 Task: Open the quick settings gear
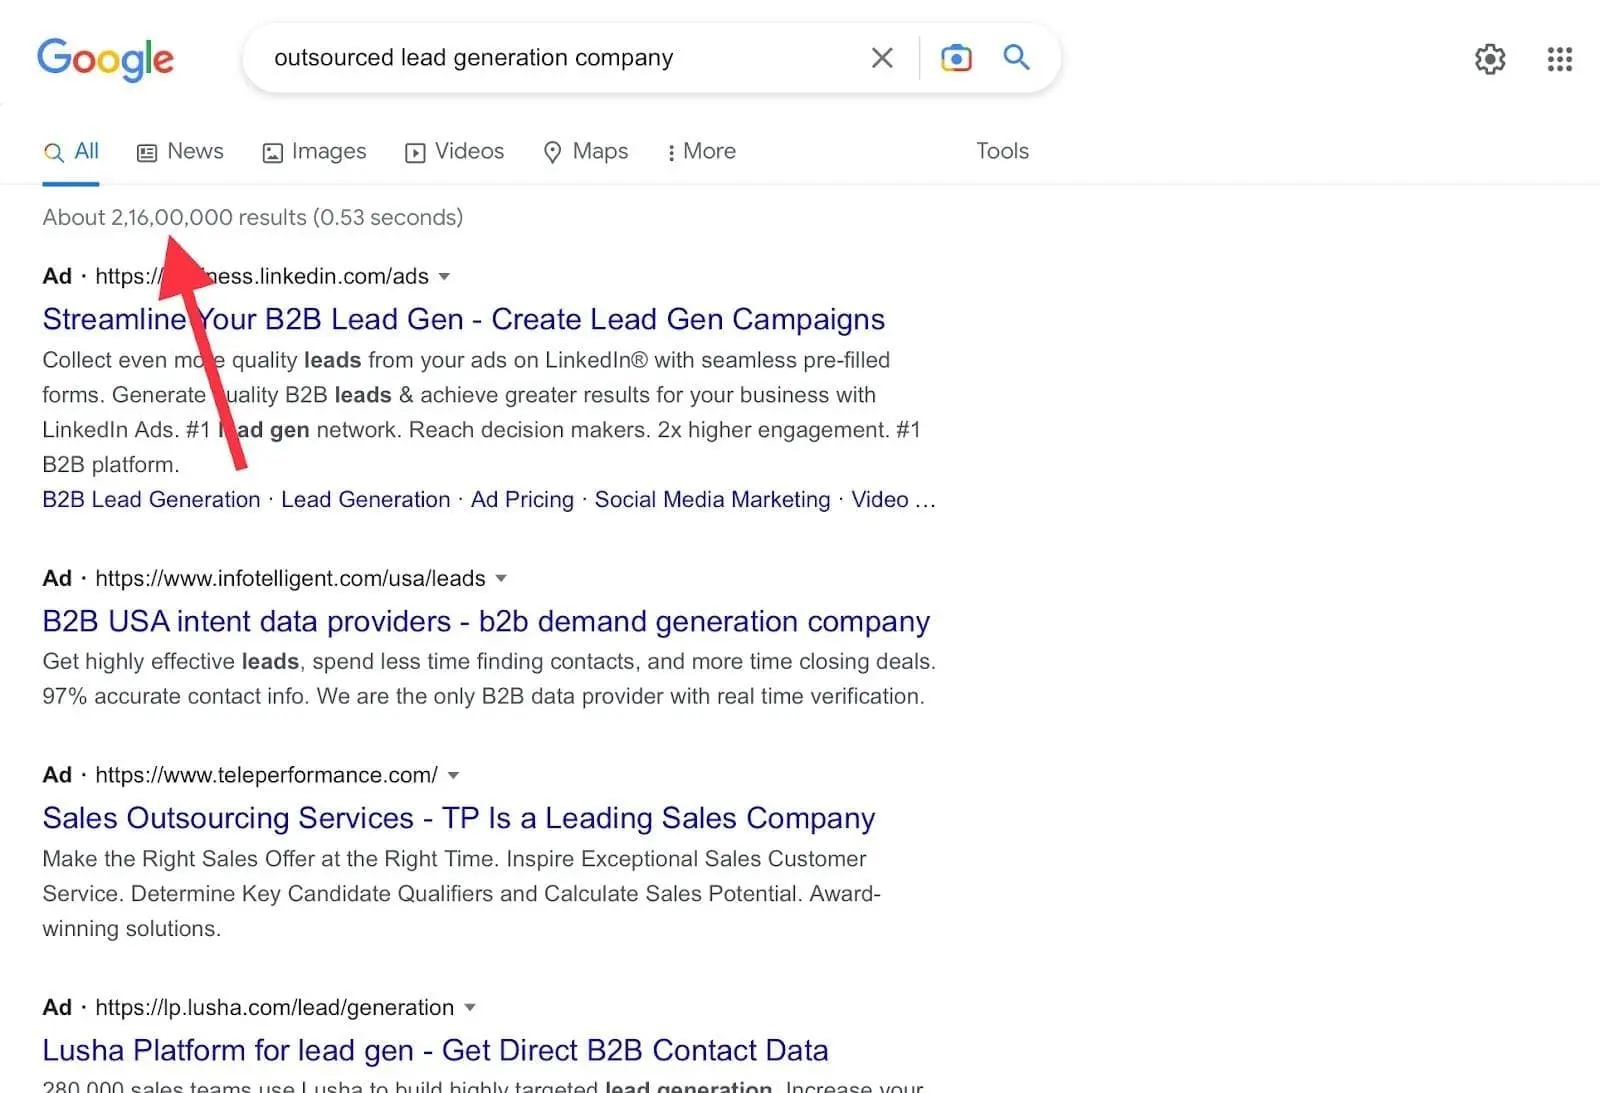point(1490,59)
